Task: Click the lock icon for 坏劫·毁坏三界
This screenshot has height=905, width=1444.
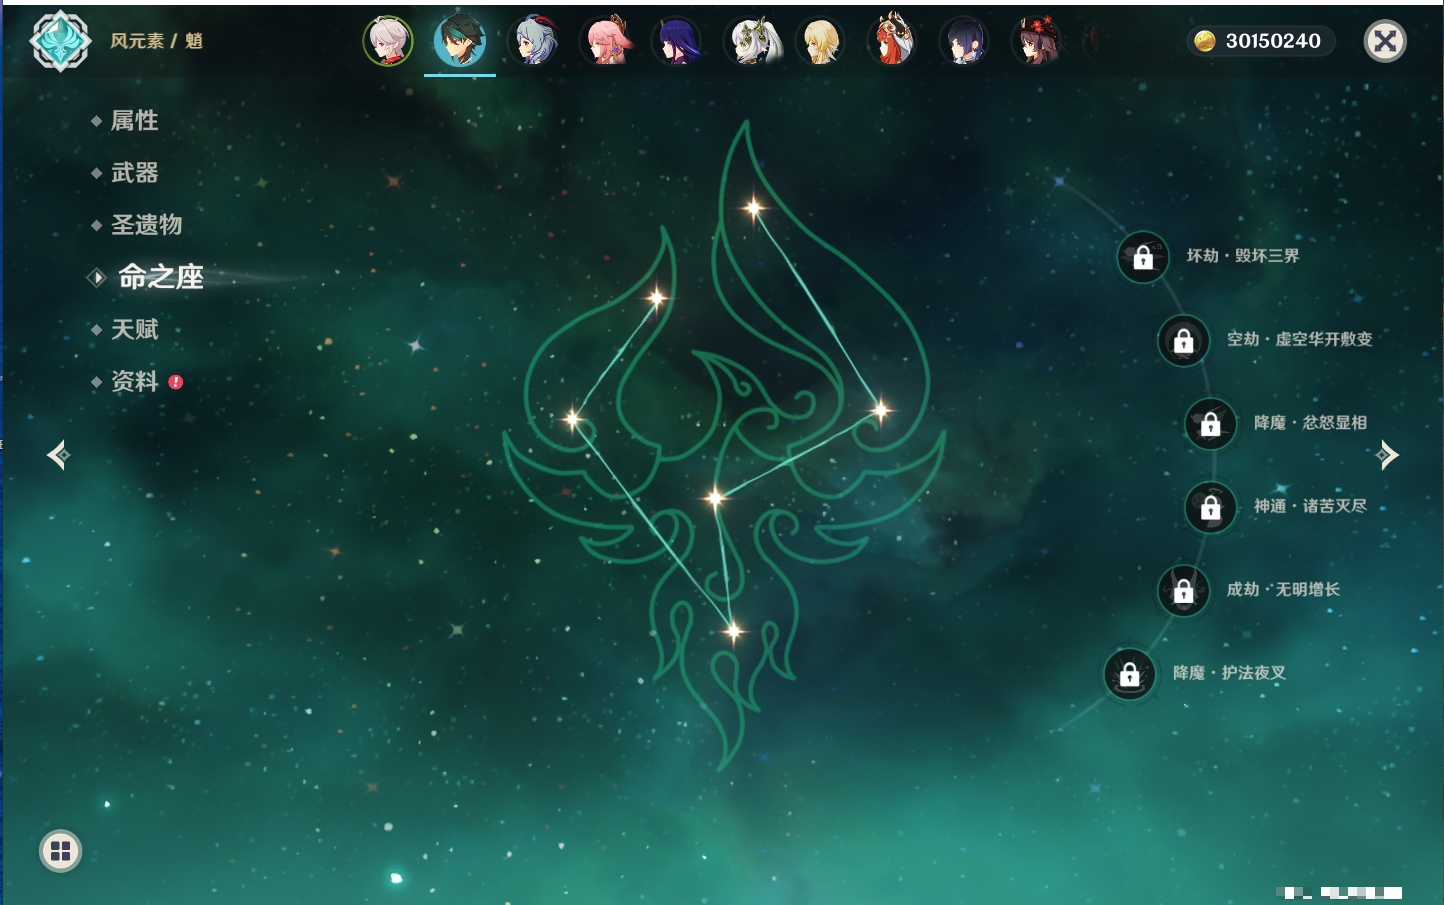Action: click(1143, 257)
